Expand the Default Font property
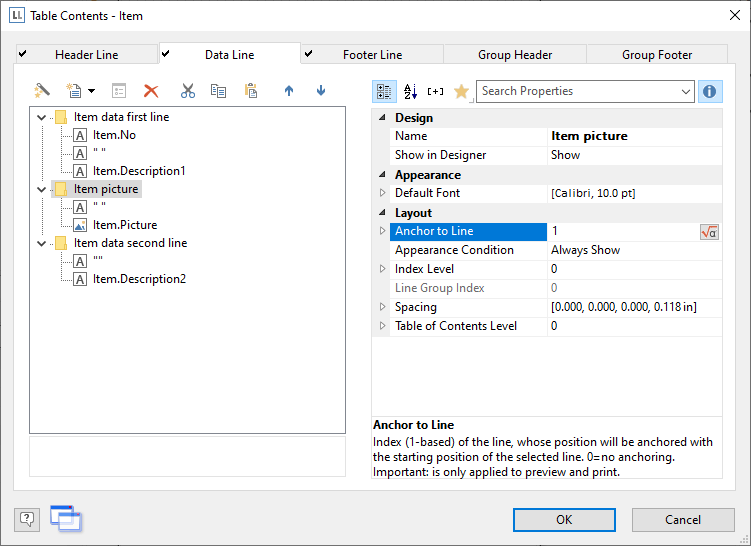Image resolution: width=751 pixels, height=546 pixels. pos(381,193)
